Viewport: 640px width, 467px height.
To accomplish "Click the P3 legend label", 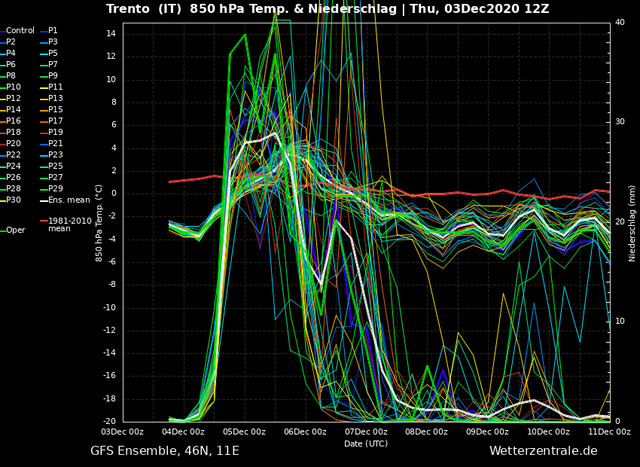I will coord(49,42).
